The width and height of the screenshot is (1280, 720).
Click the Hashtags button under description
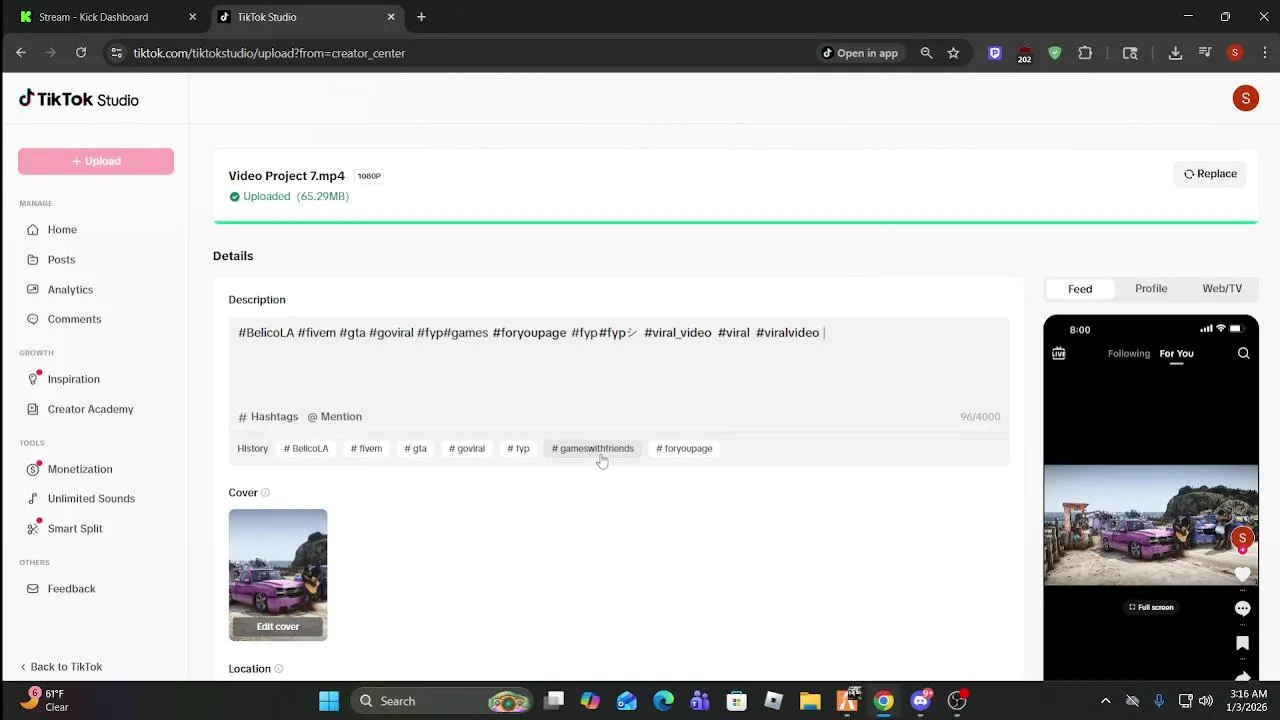coord(268,417)
